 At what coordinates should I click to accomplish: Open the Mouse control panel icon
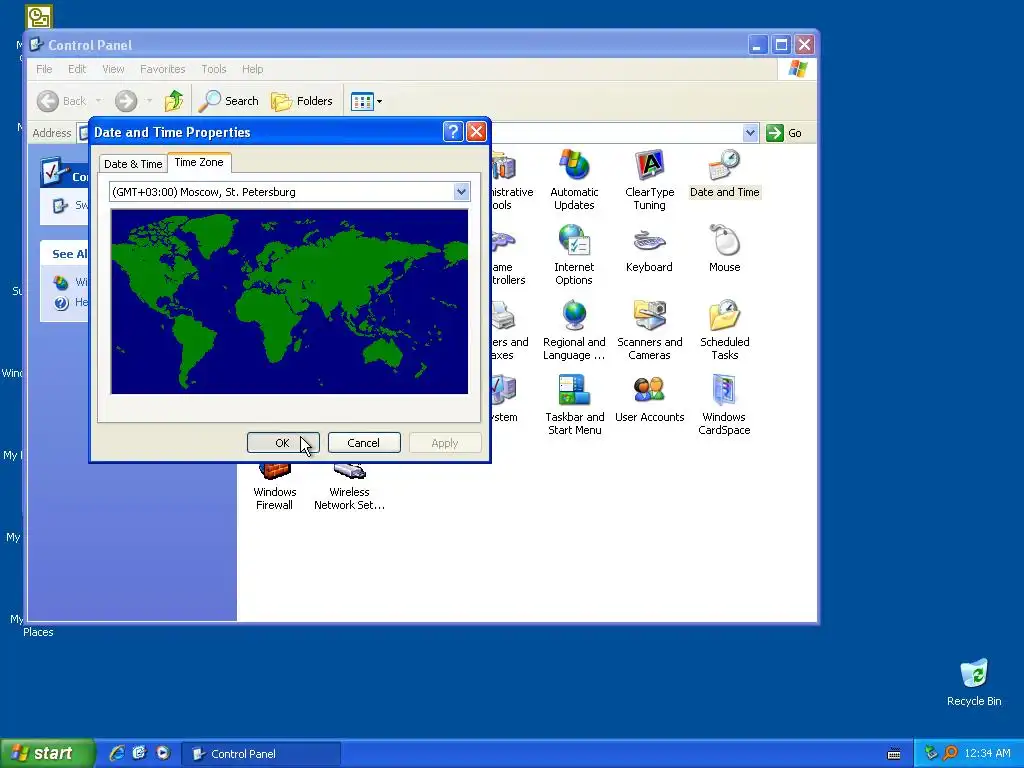724,249
